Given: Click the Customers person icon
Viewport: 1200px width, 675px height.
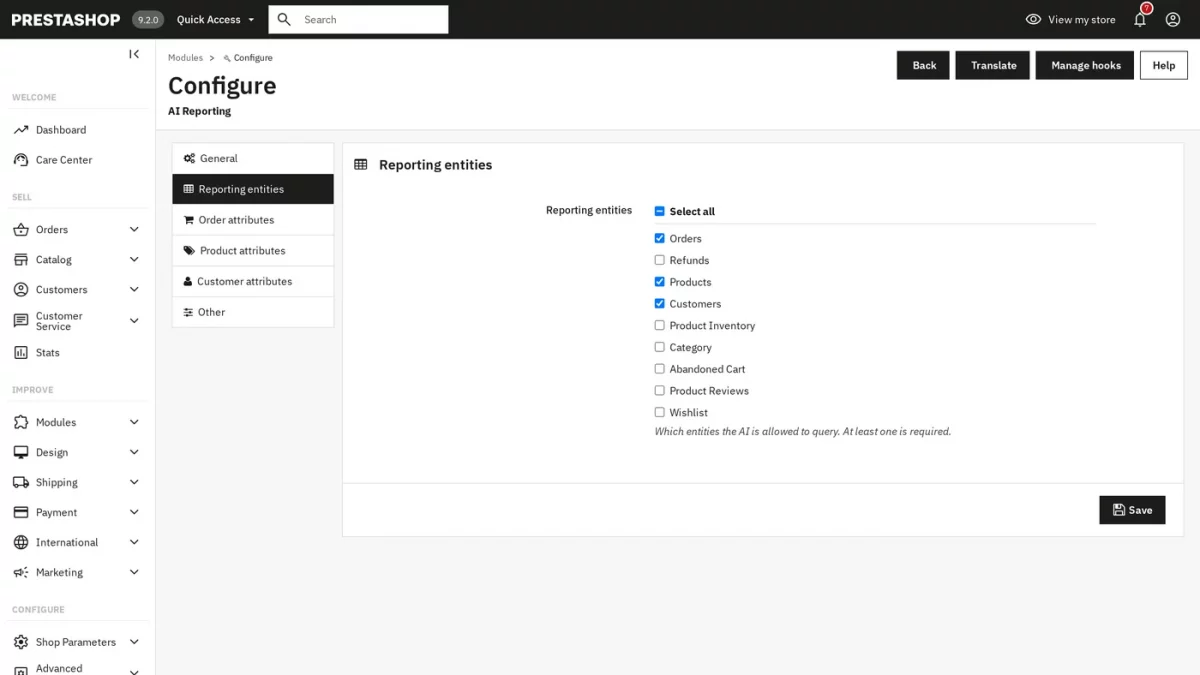Looking at the screenshot, I should point(21,290).
